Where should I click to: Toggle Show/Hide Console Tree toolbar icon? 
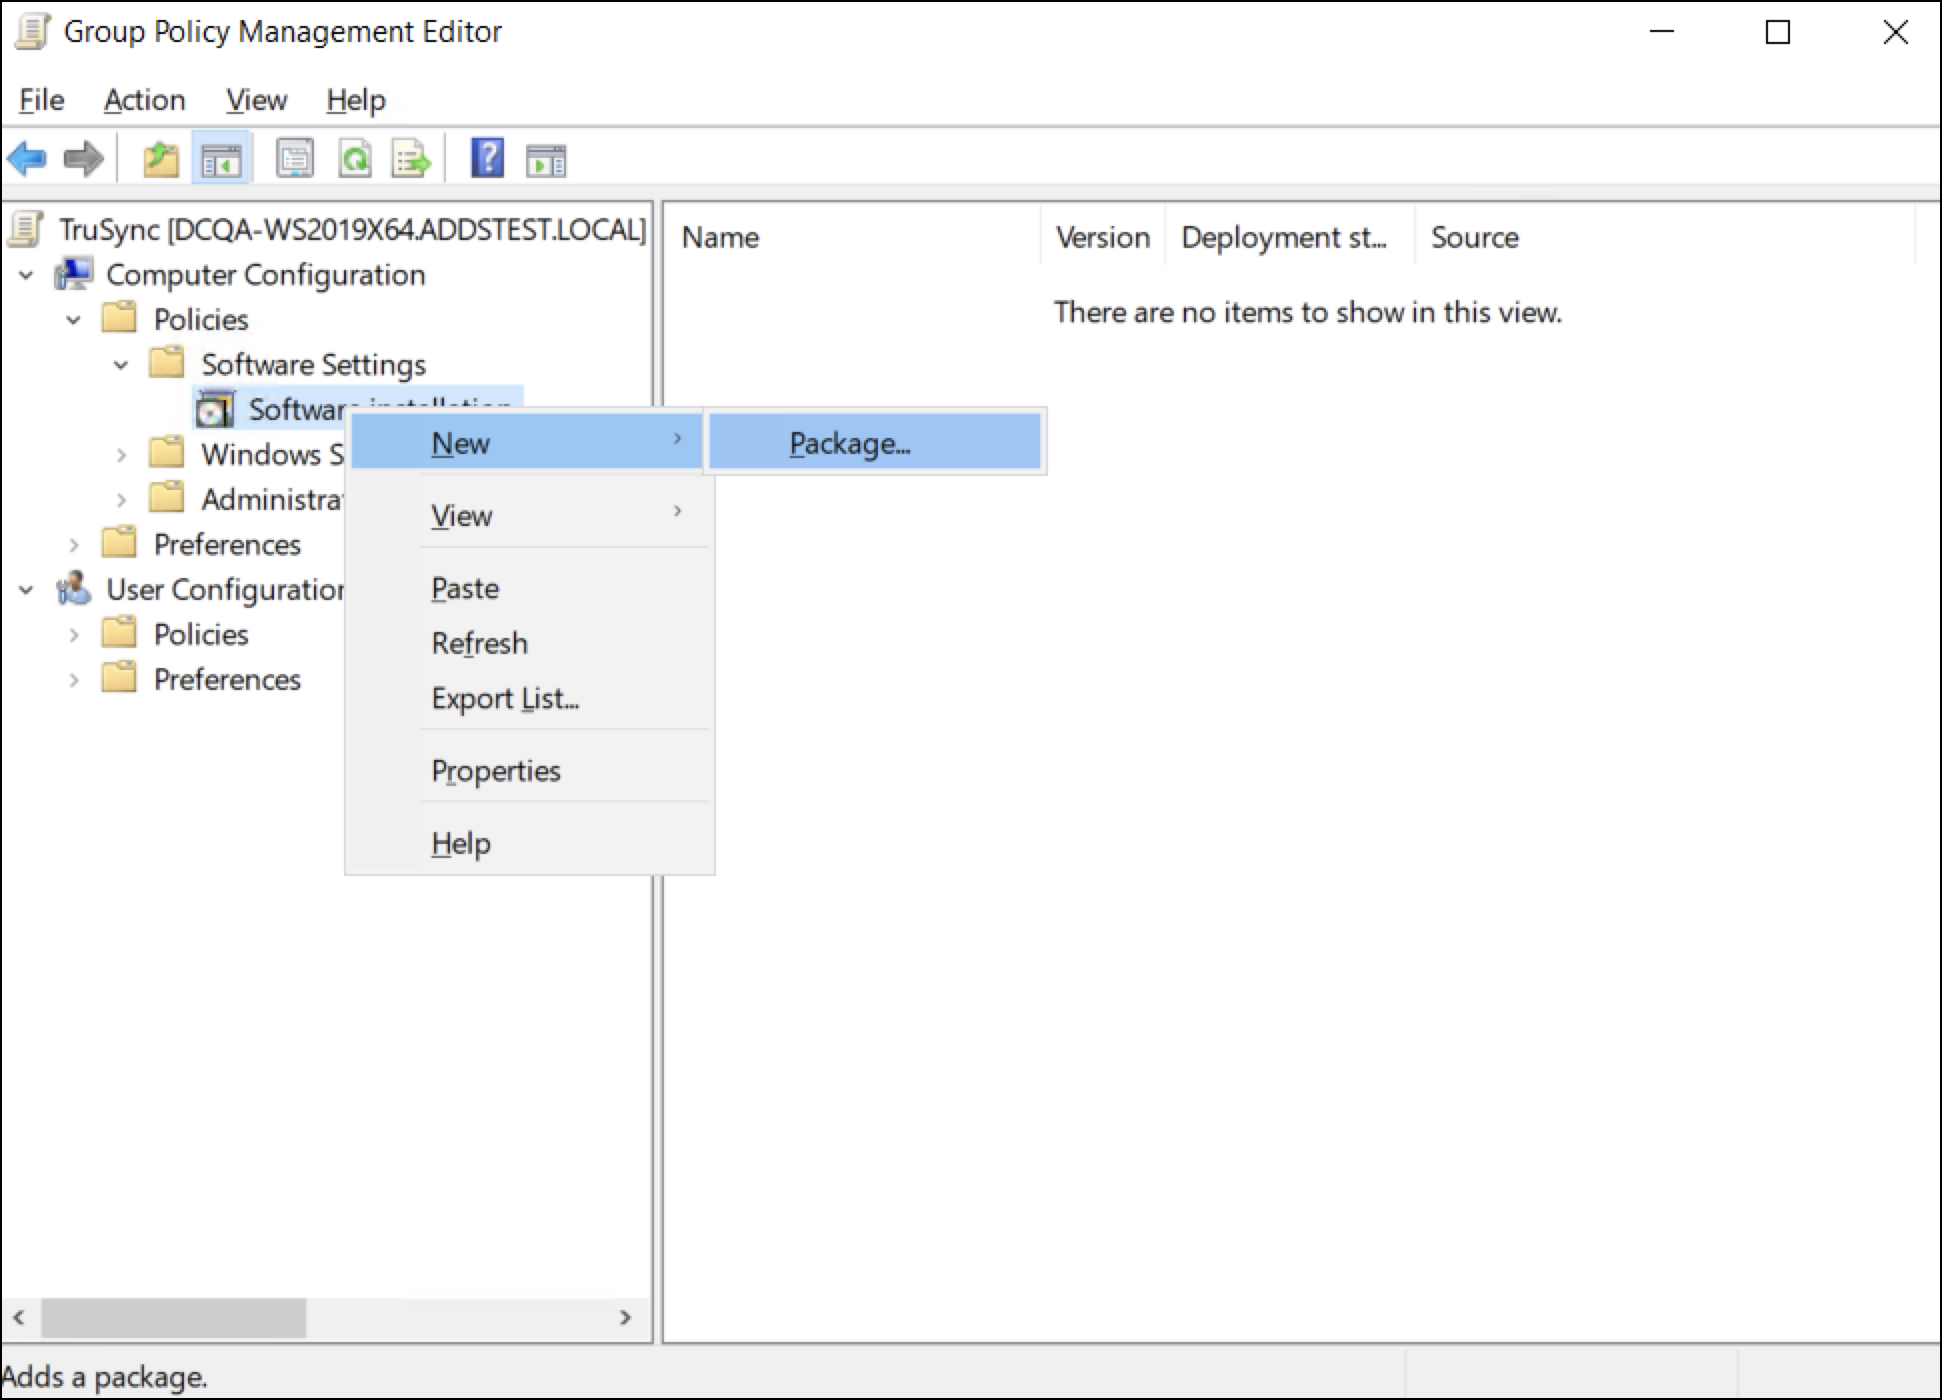point(221,158)
